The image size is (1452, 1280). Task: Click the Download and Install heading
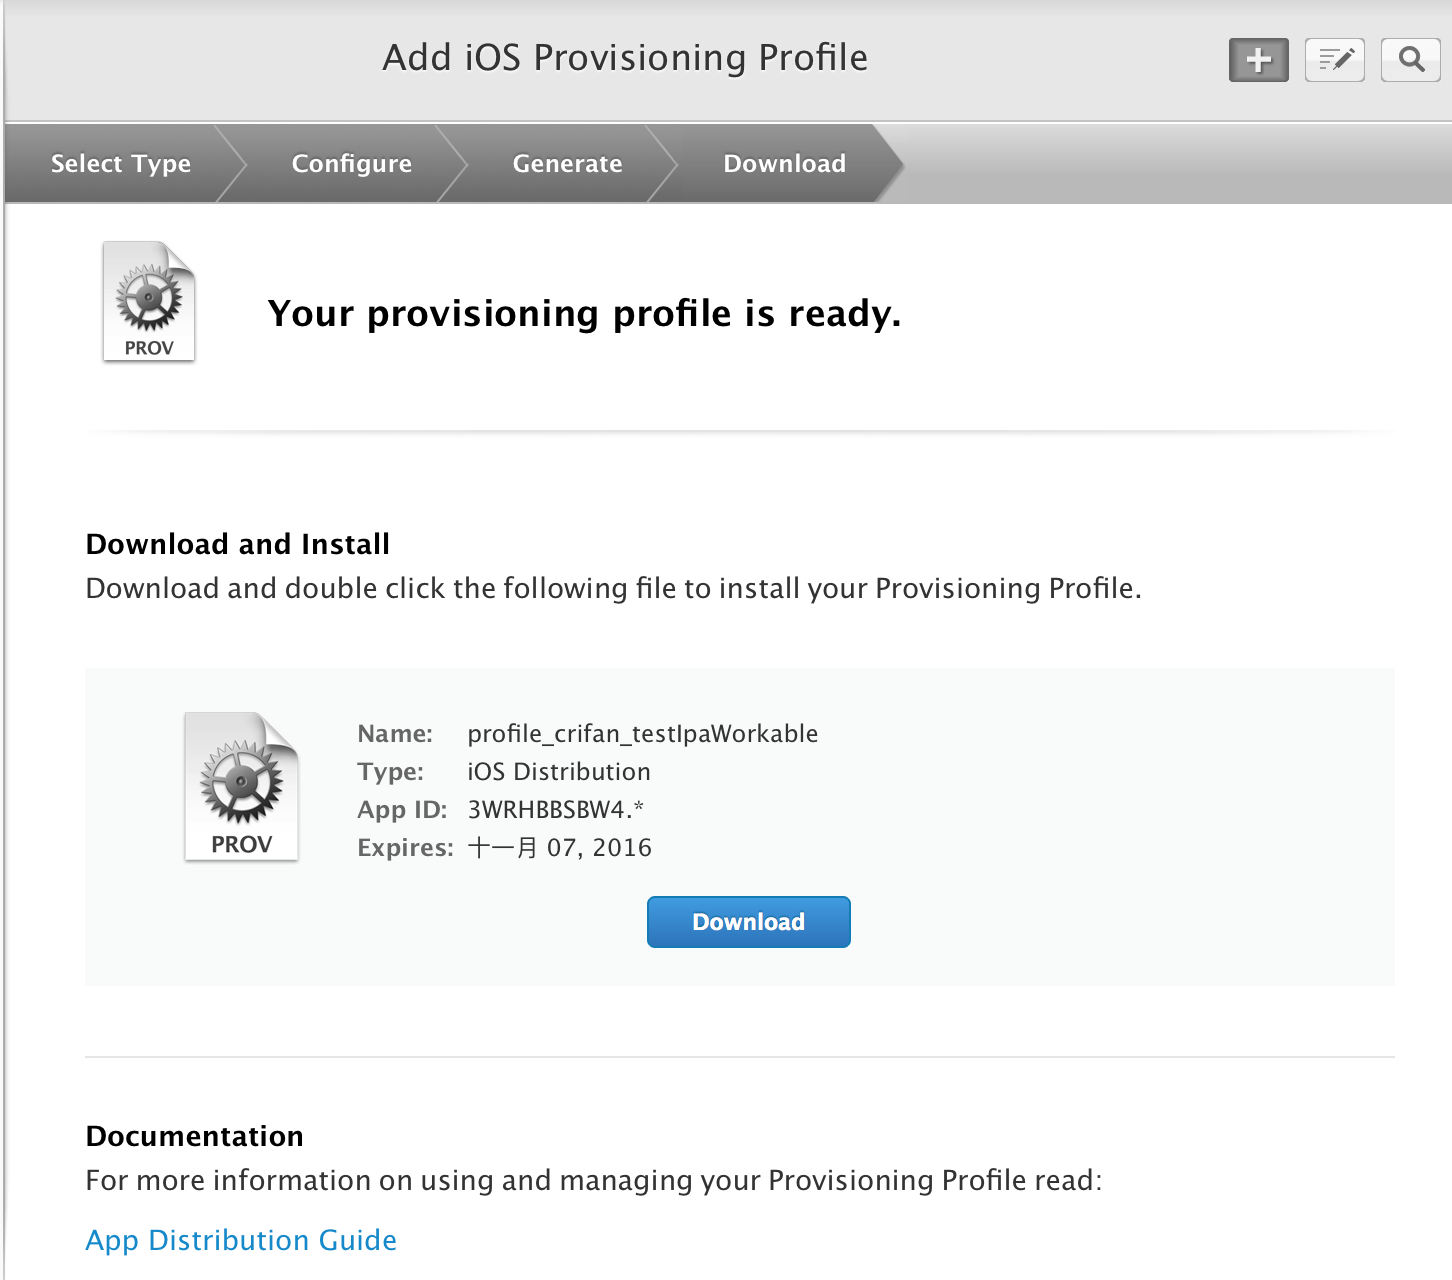pos(238,544)
